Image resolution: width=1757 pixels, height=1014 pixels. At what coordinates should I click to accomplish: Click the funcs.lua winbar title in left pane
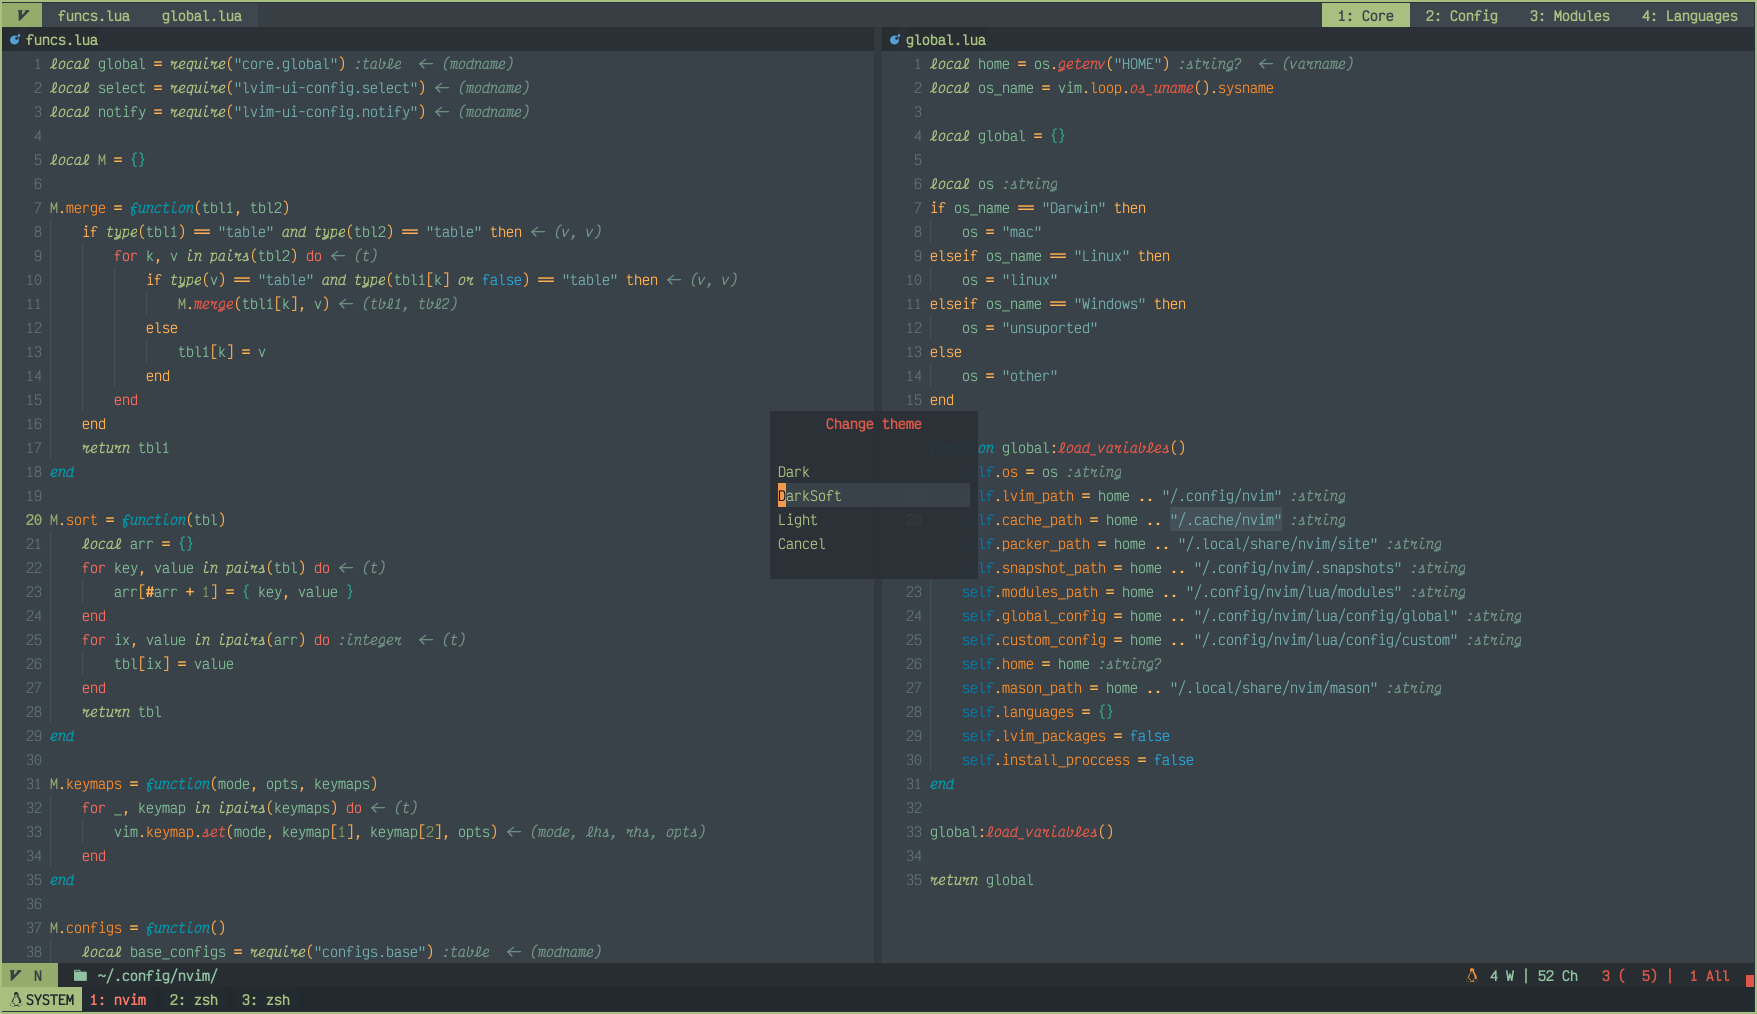62,40
